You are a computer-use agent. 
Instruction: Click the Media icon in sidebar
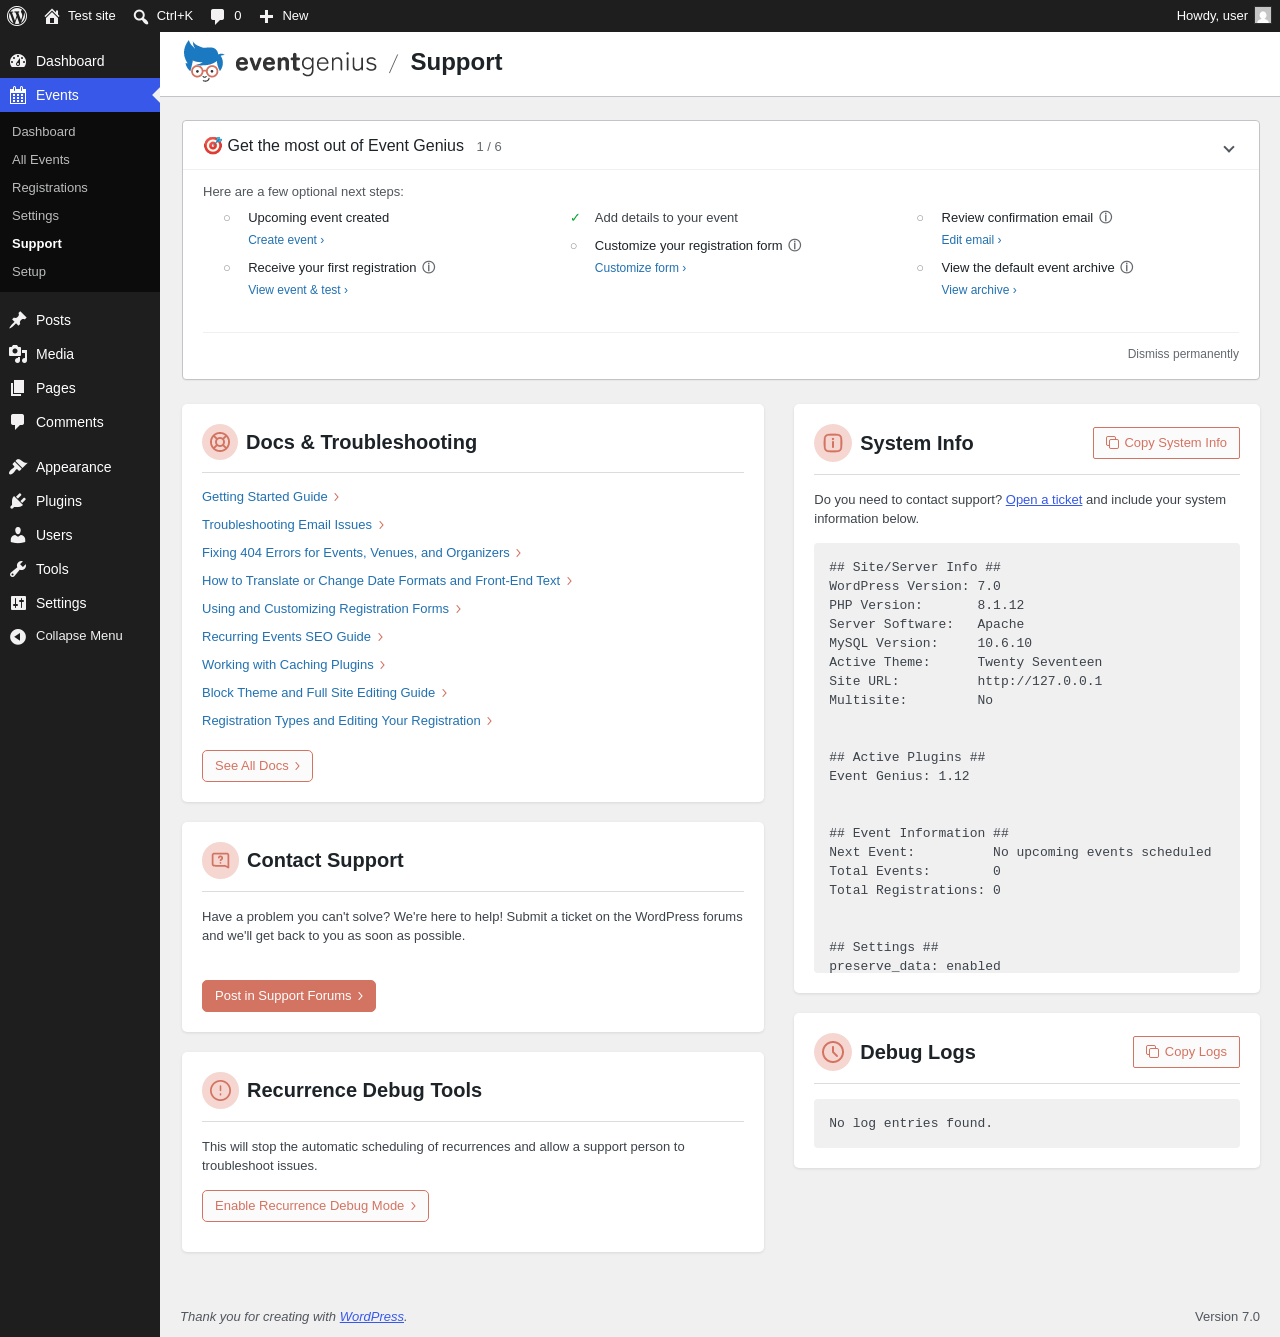tap(18, 354)
